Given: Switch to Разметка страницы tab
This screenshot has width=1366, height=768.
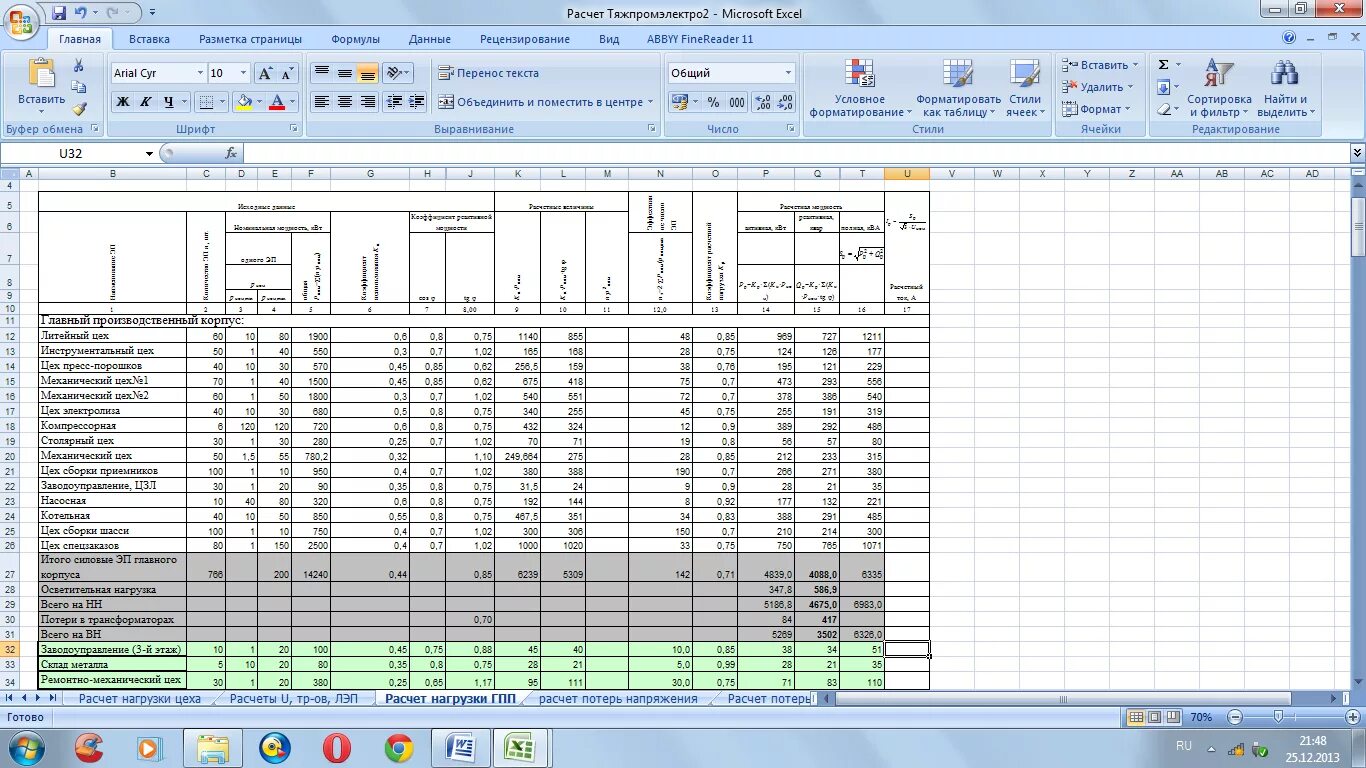Looking at the screenshot, I should [250, 39].
